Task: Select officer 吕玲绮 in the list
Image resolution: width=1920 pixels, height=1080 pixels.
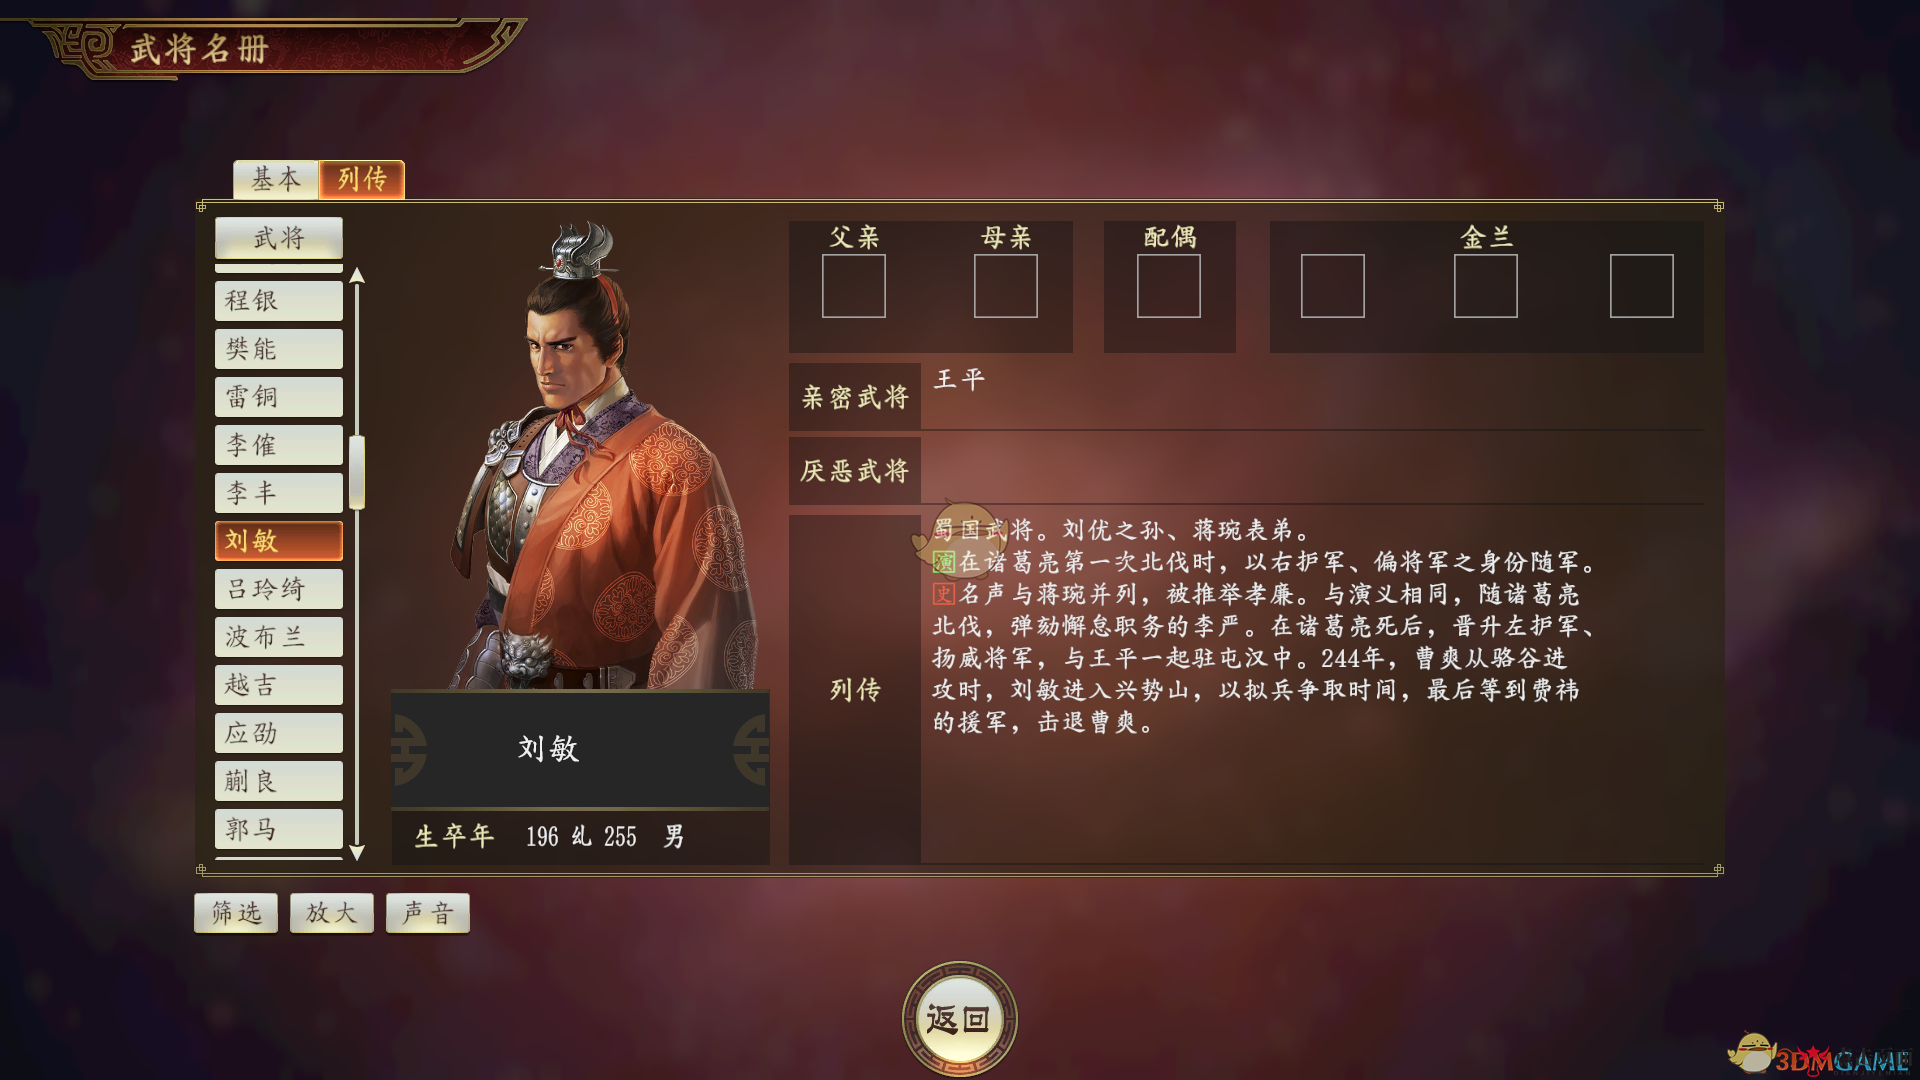Action: pyautogui.click(x=279, y=589)
